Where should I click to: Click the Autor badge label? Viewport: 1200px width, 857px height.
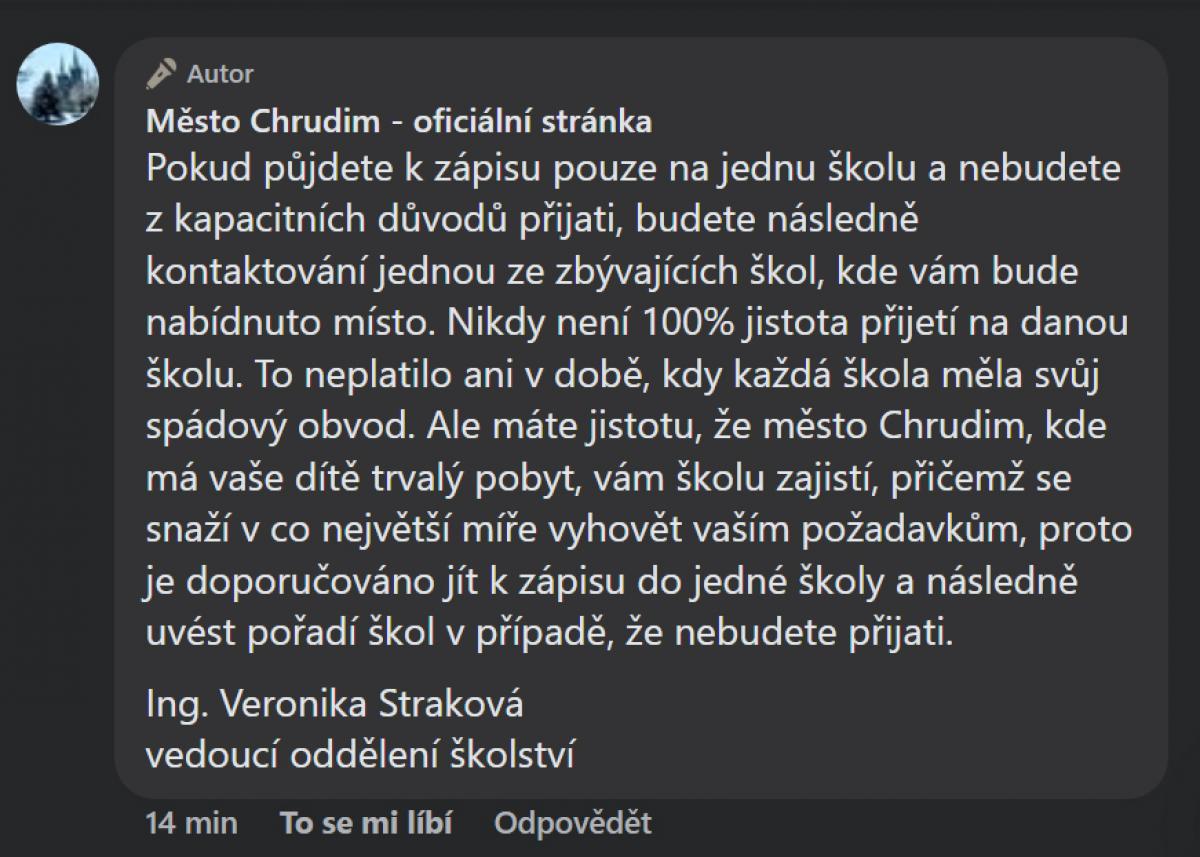(220, 73)
